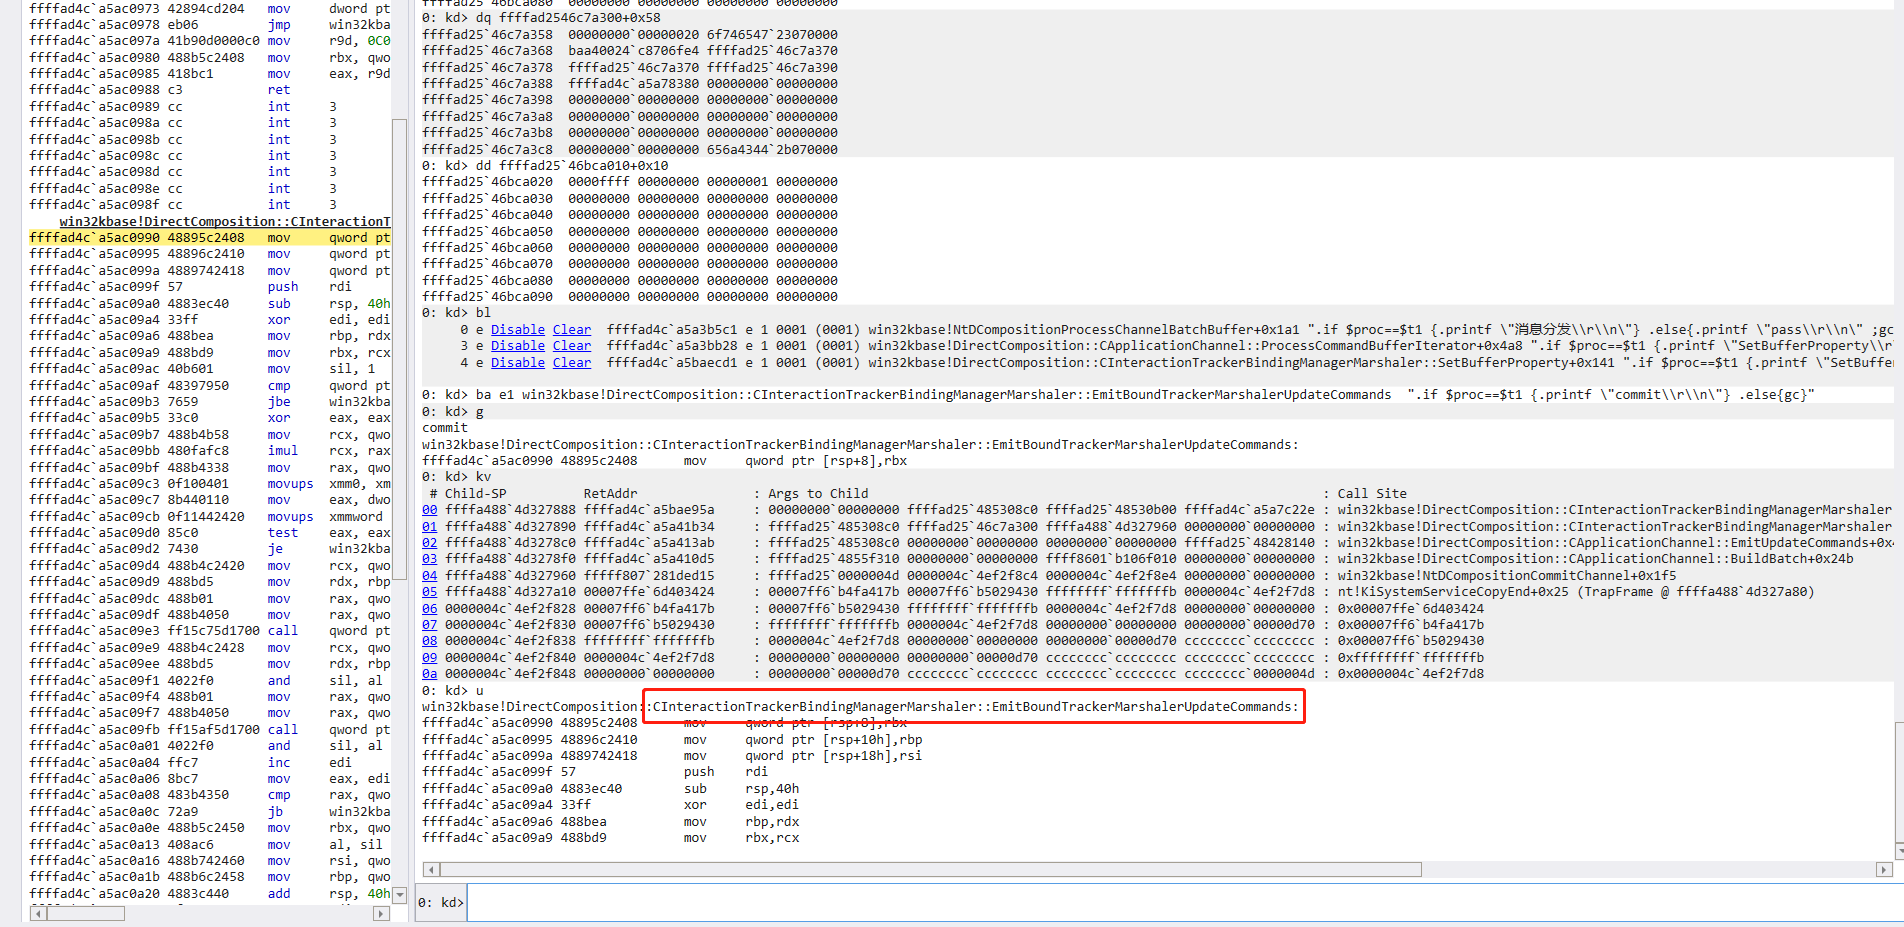Click stack frame 0a link
The height and width of the screenshot is (927, 1904).
[429, 674]
